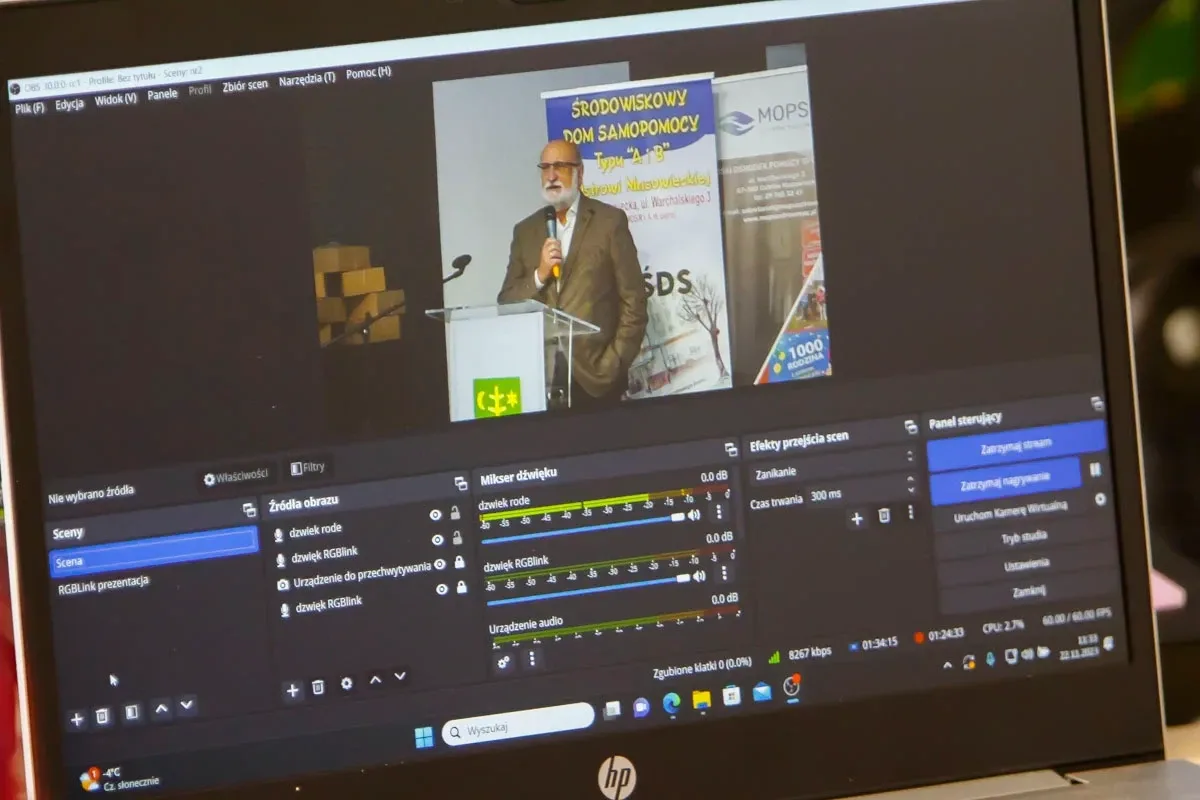Open Ustawienia from control panel
Viewport: 1200px width, 800px height.
(x=1027, y=564)
